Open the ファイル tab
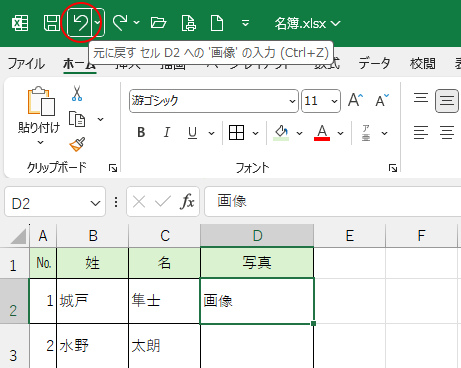 26,63
